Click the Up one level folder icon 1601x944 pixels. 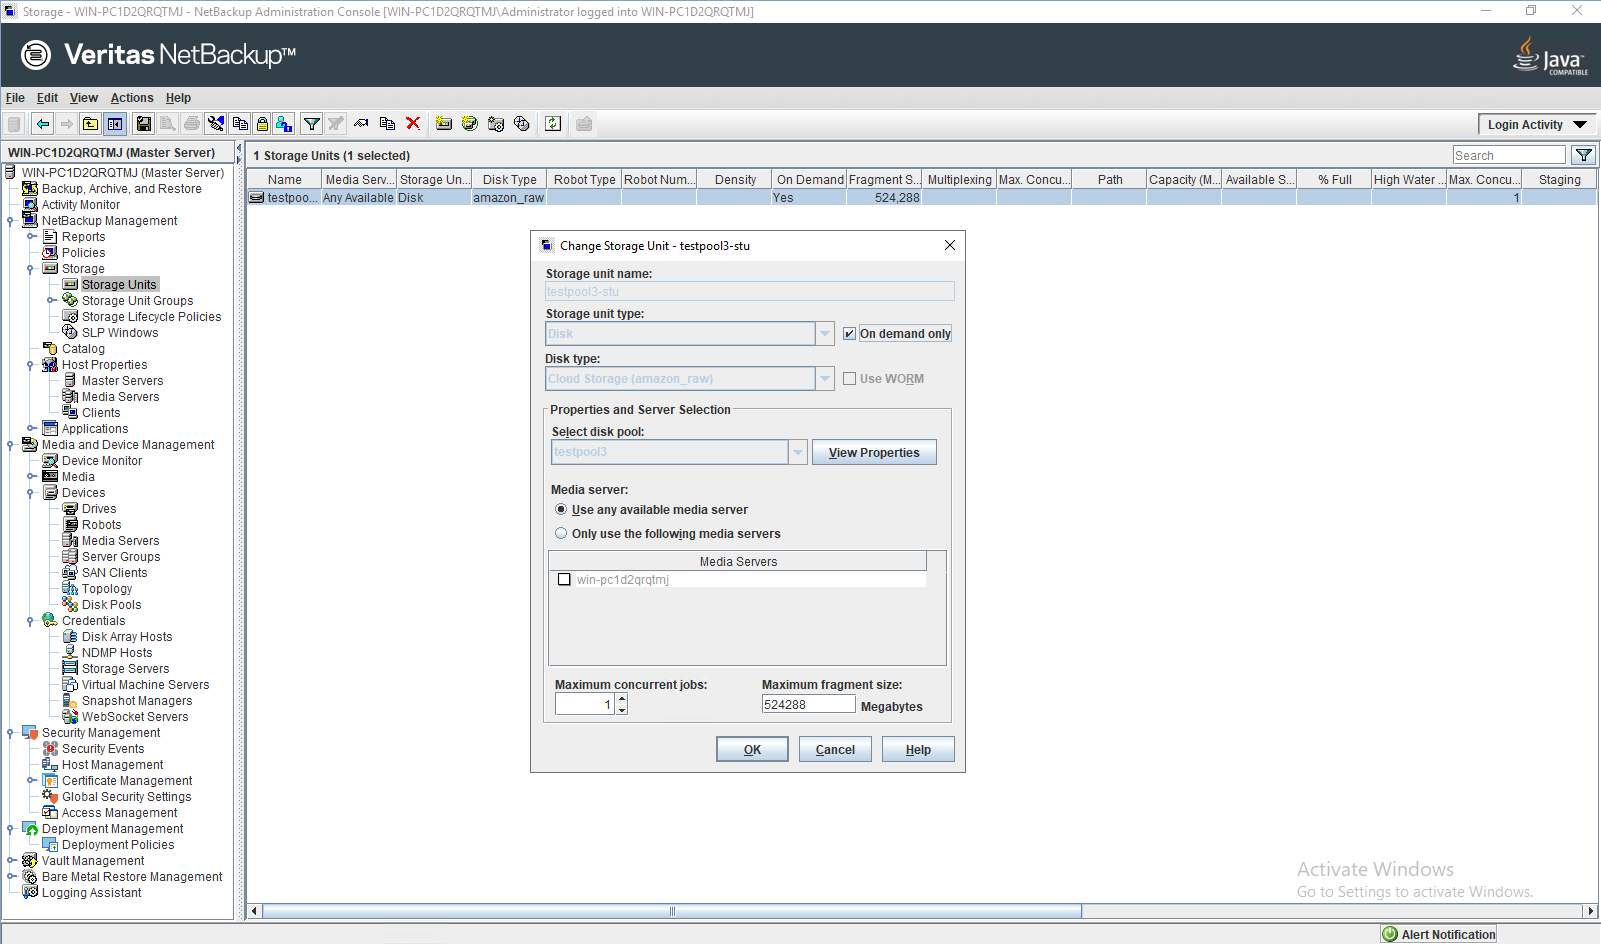point(90,124)
